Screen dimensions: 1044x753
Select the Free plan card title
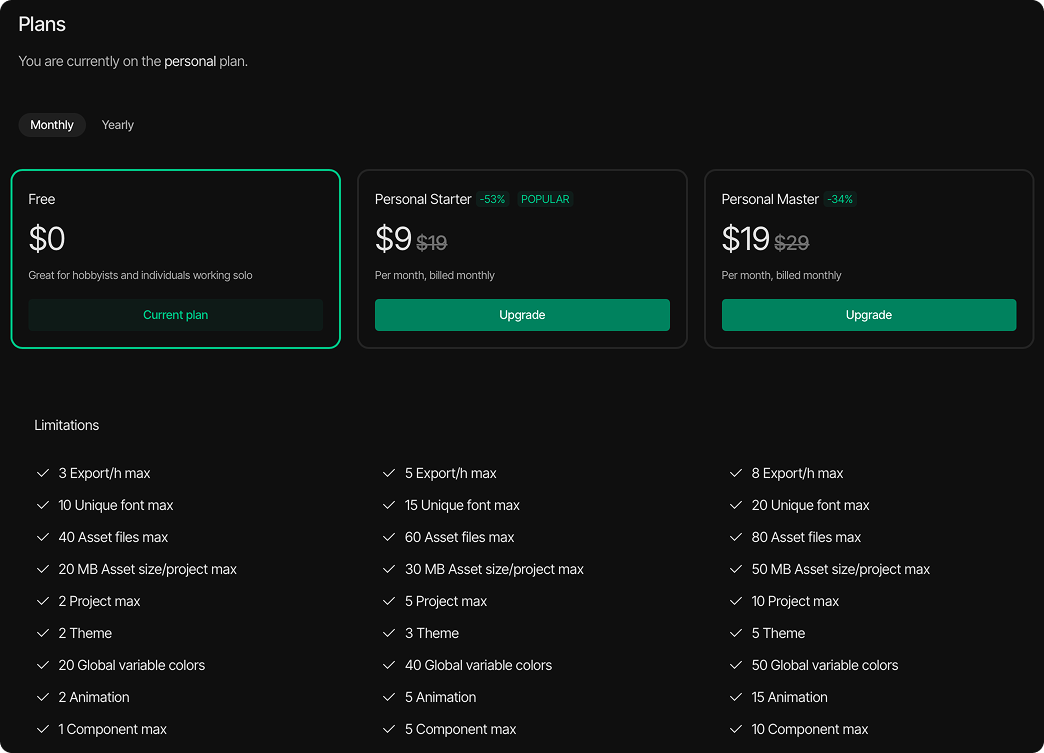[42, 199]
